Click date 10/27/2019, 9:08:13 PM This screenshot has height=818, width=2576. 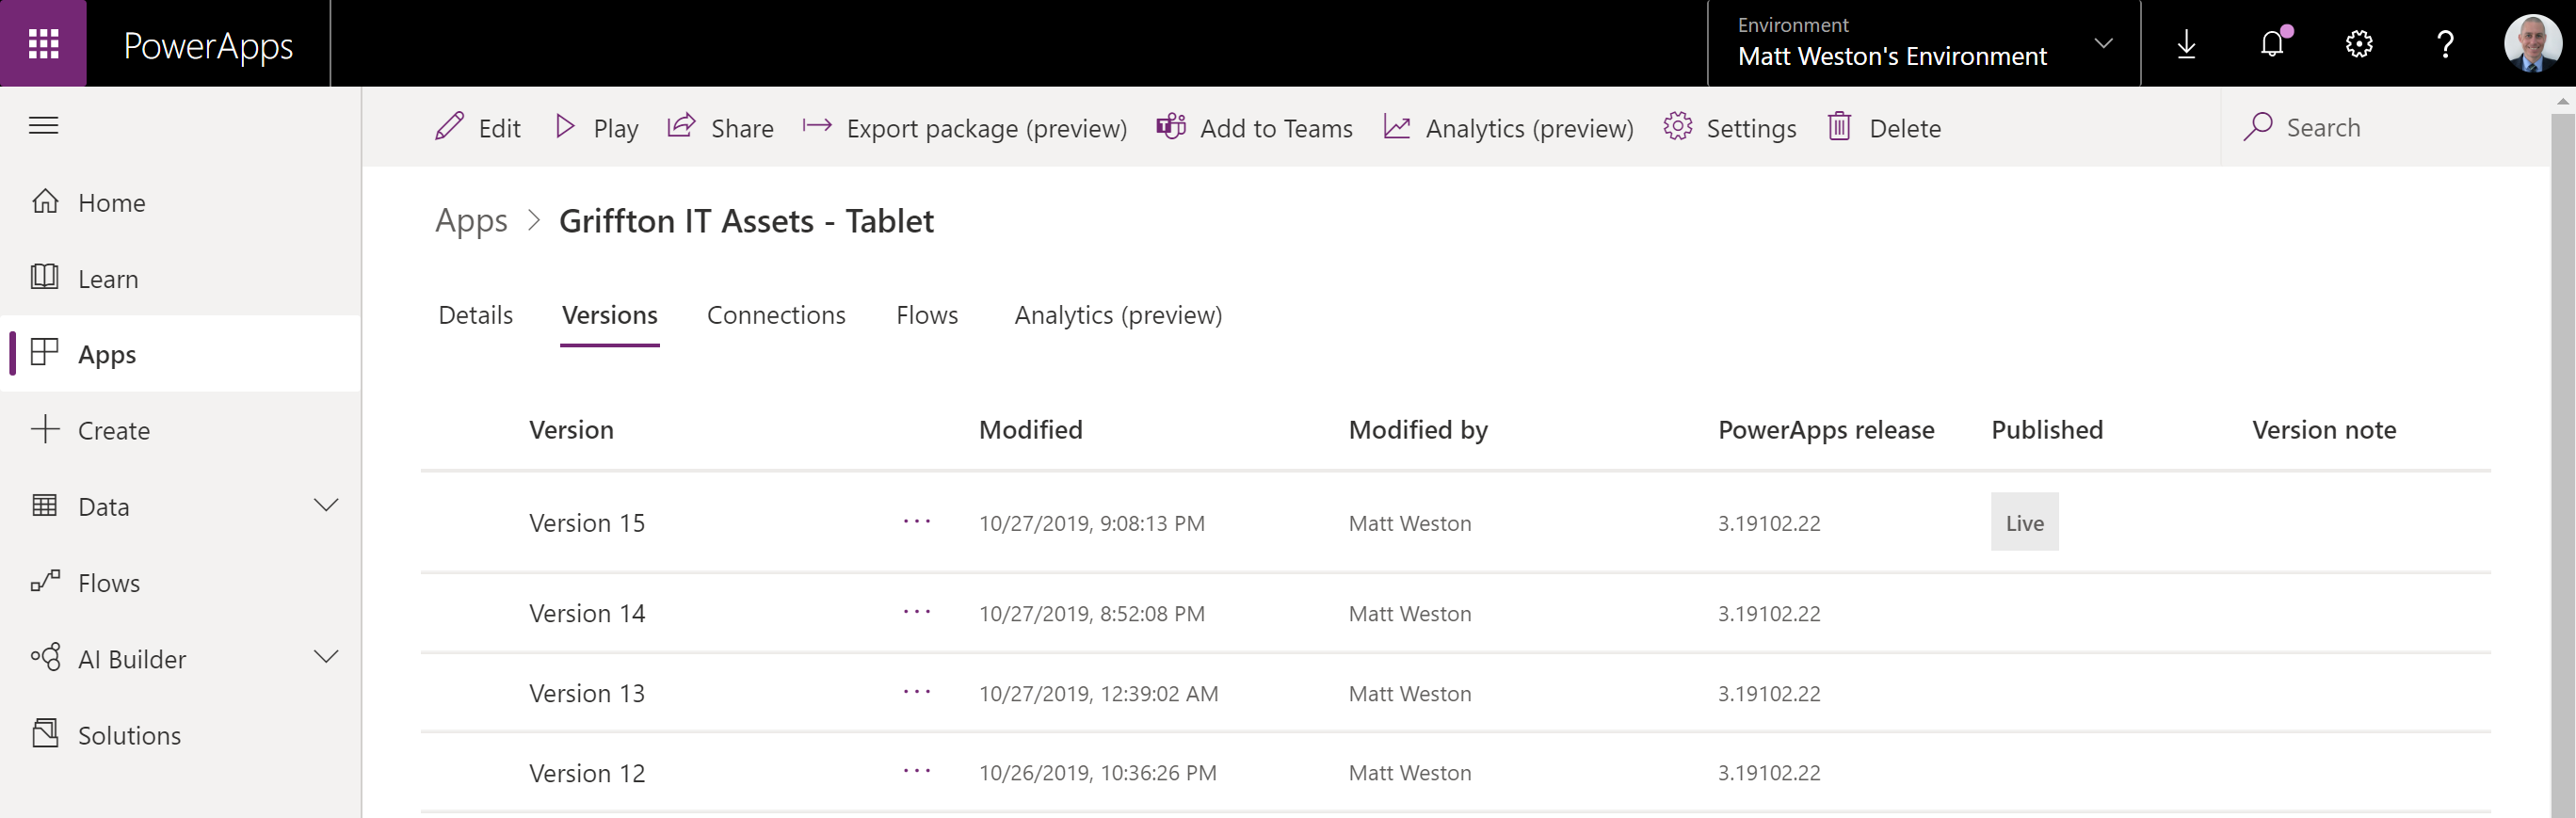tap(1091, 523)
